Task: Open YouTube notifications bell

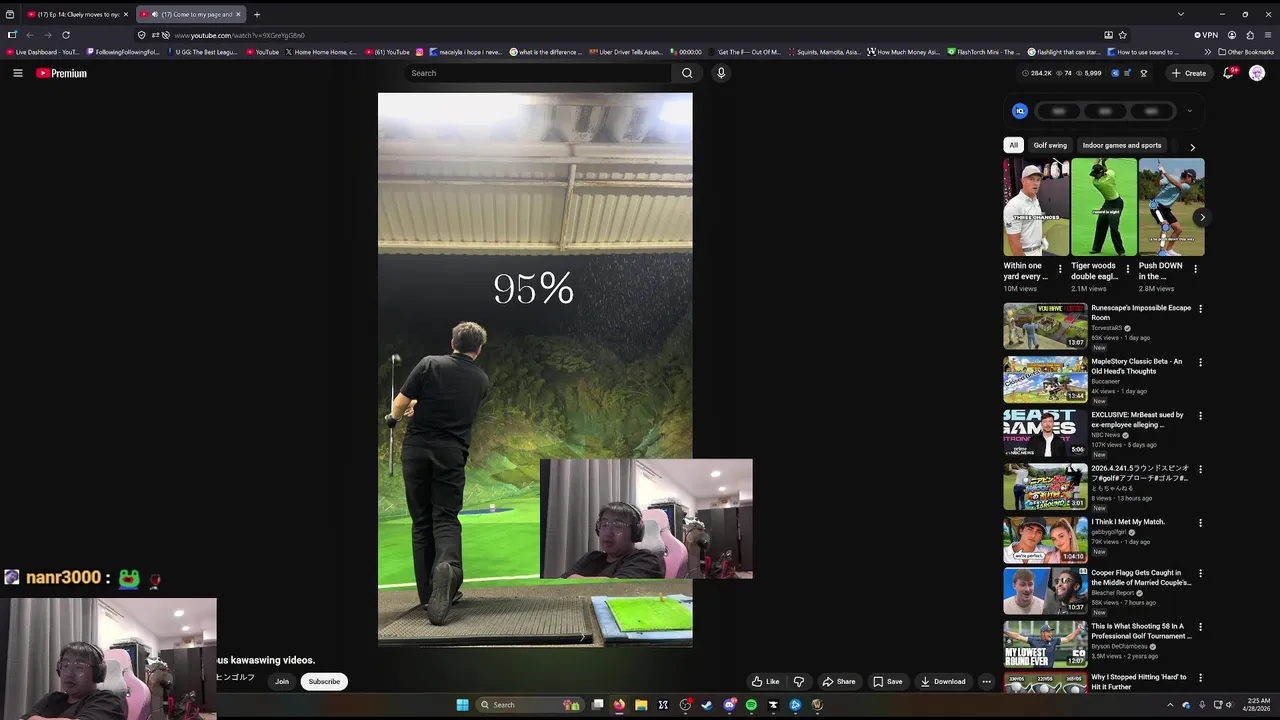Action: coord(1229,73)
